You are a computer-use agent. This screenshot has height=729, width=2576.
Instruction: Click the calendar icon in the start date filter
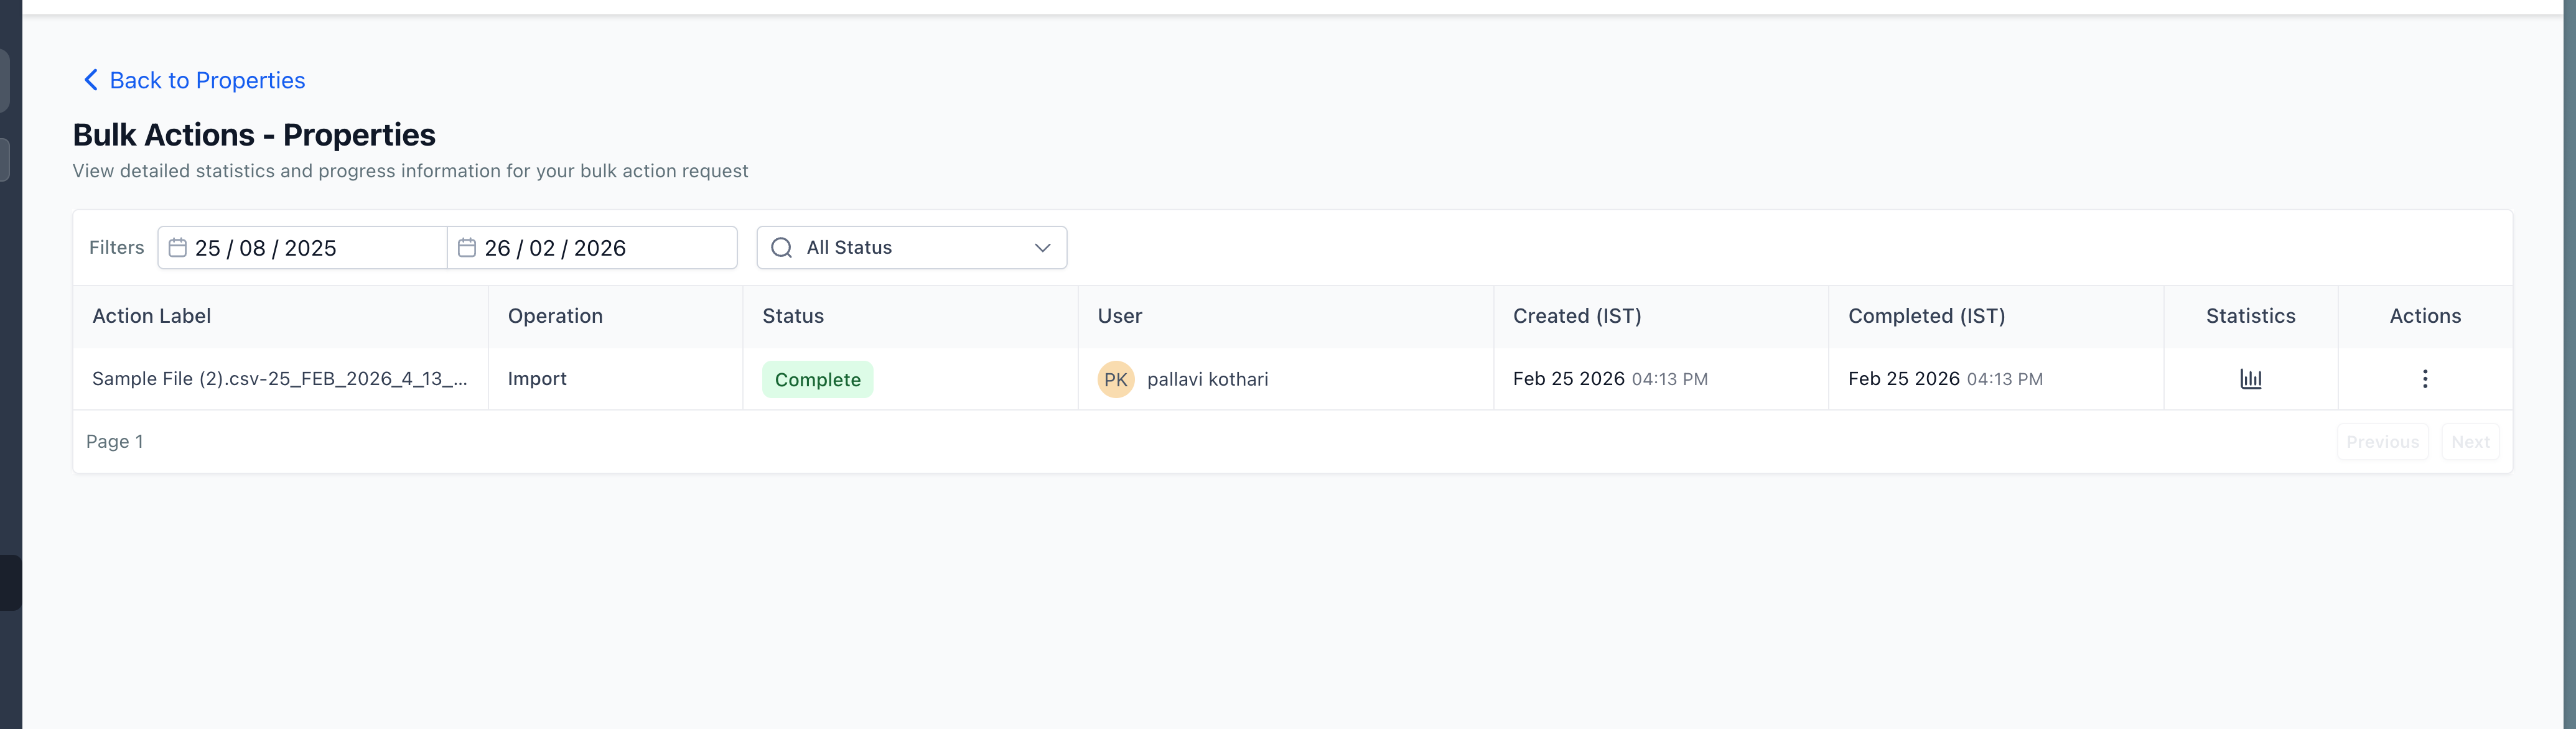tap(177, 247)
